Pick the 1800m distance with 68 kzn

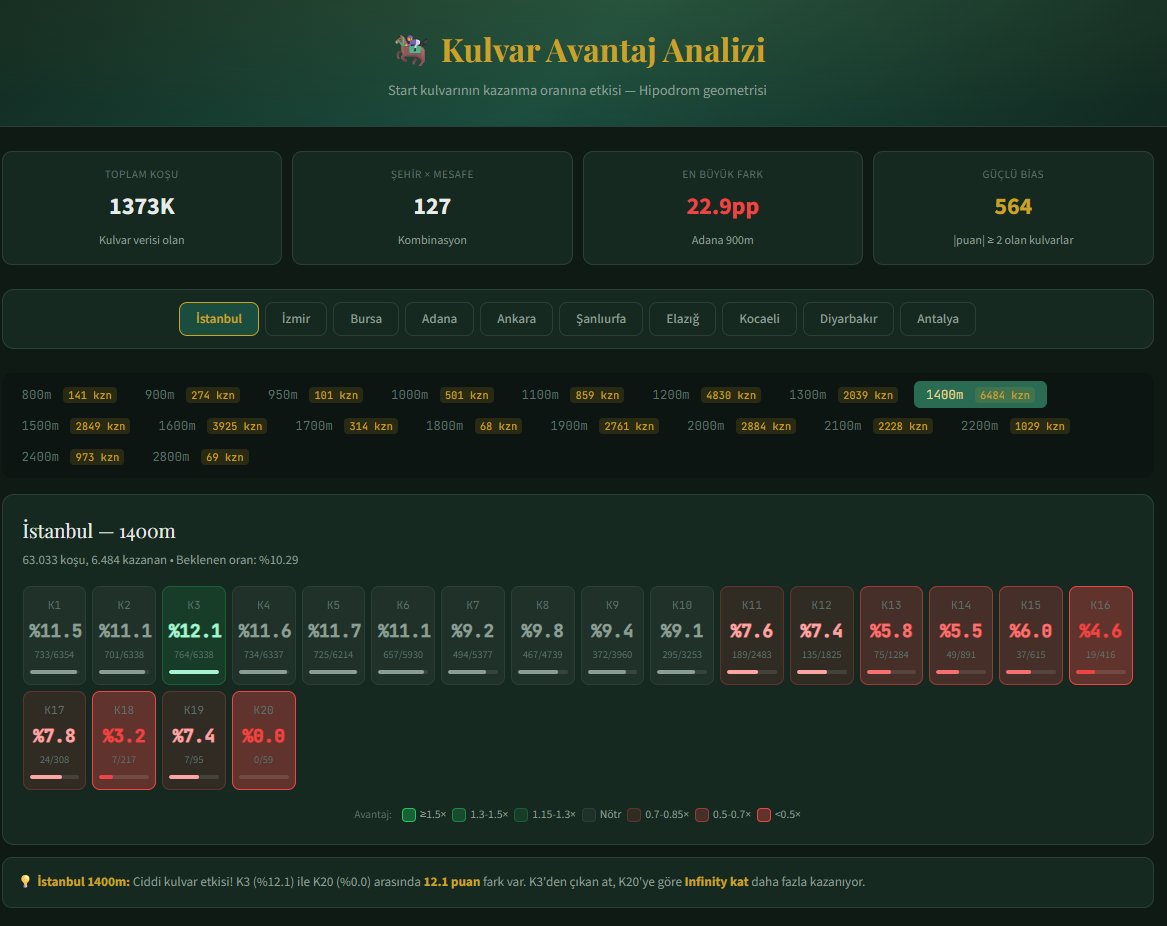[x=473, y=426]
